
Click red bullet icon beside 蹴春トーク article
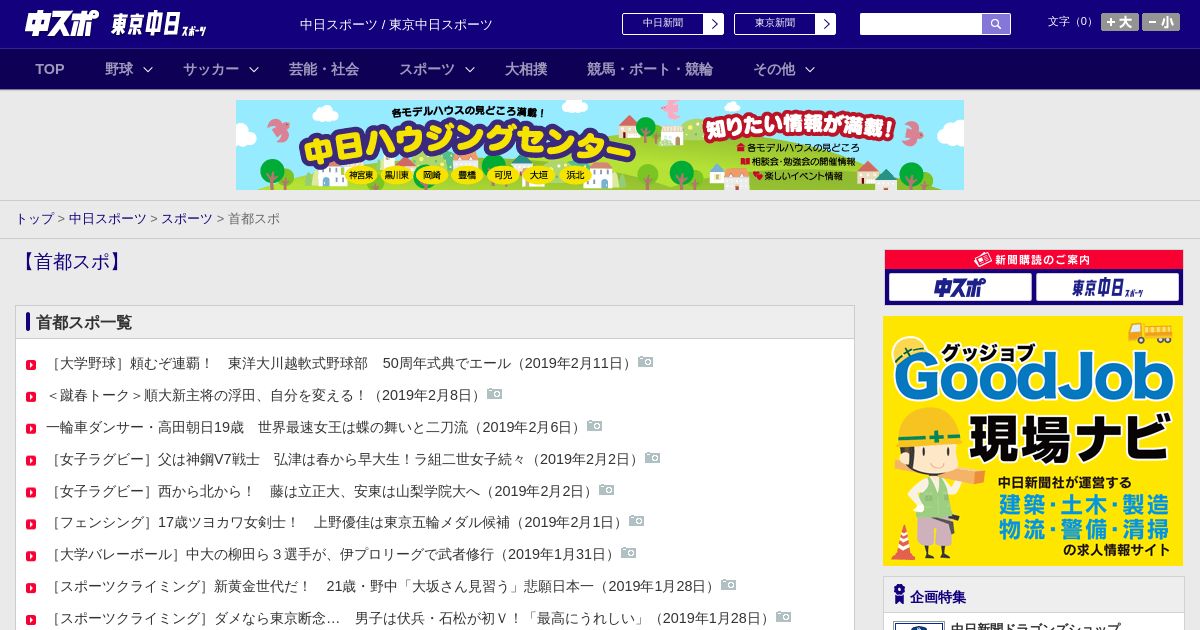(x=31, y=397)
